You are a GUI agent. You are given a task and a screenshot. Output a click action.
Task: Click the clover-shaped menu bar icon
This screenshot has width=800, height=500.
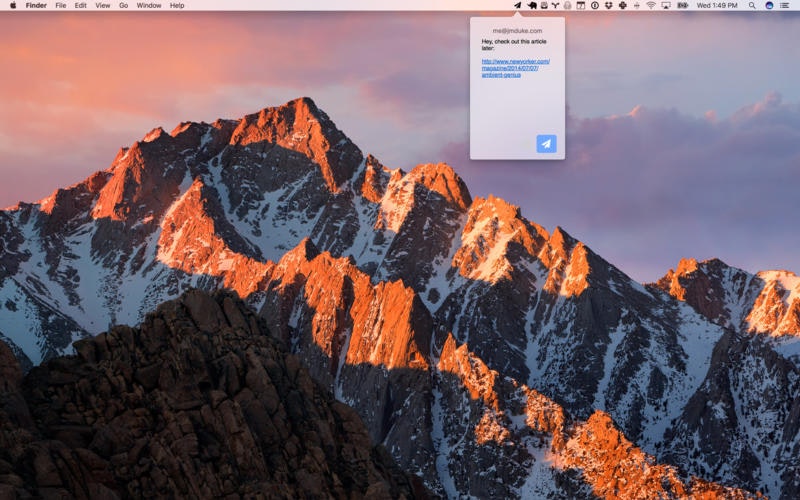click(622, 5)
